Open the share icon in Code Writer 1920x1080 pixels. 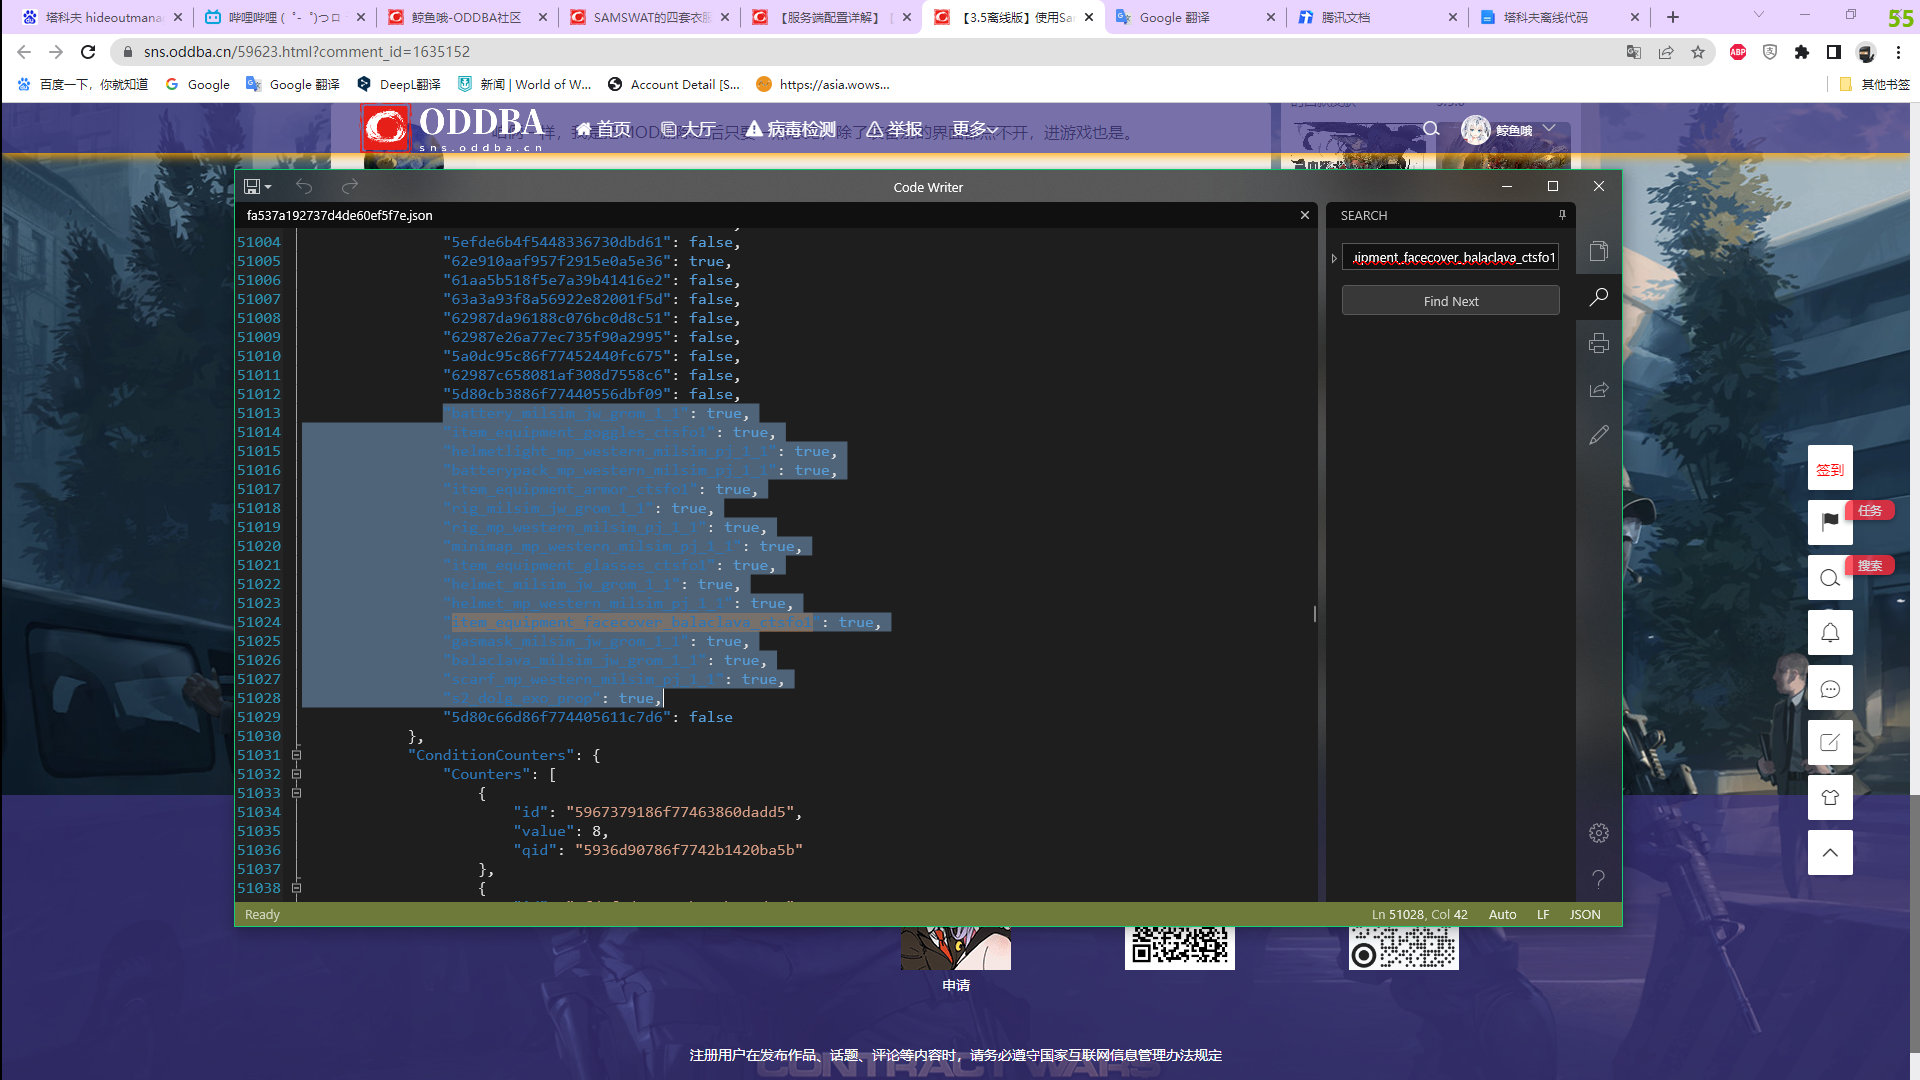tap(1598, 389)
